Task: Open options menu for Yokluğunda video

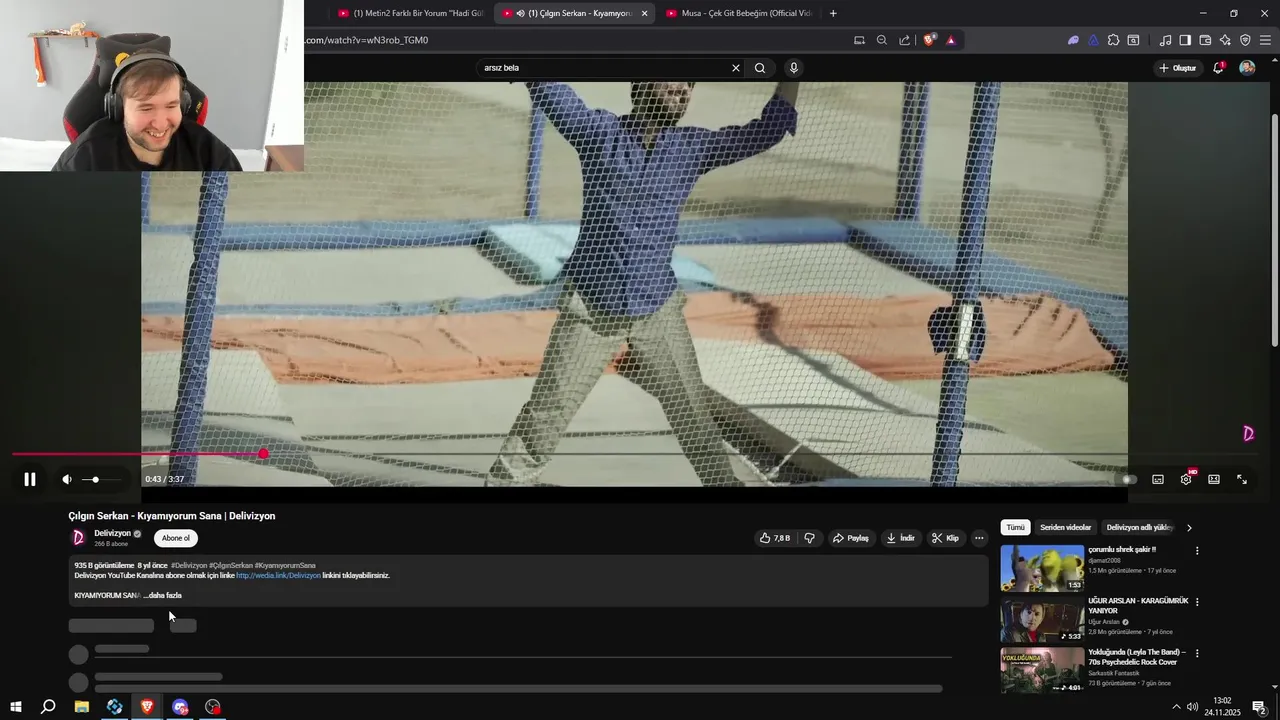Action: coord(1197,653)
